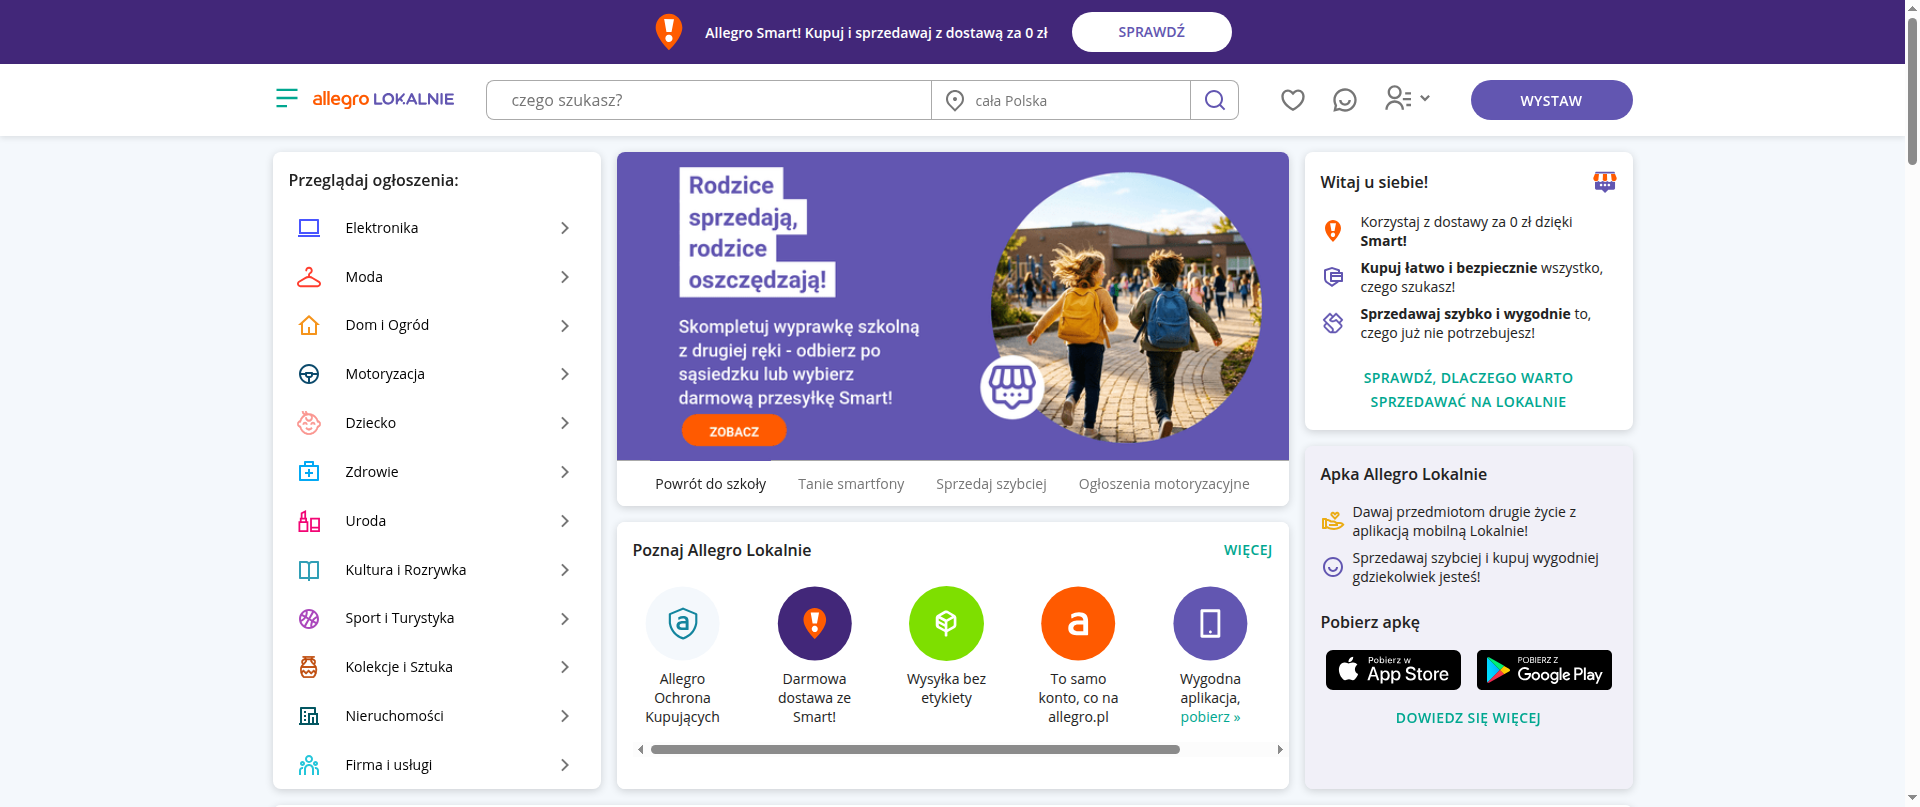
Task: Click the Sport i Turystyka ball icon
Action: click(x=309, y=619)
